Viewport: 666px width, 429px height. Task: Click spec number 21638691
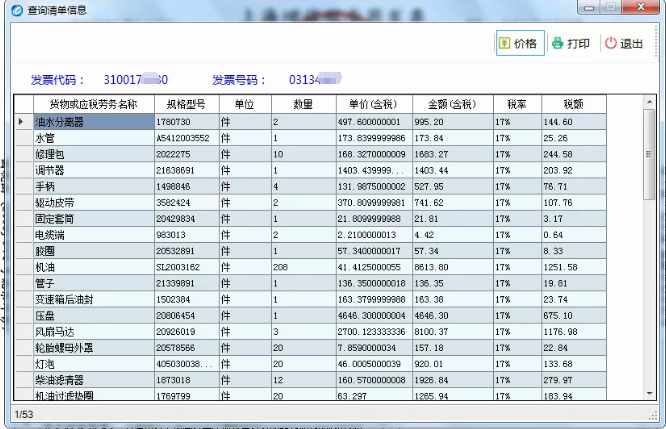186,170
